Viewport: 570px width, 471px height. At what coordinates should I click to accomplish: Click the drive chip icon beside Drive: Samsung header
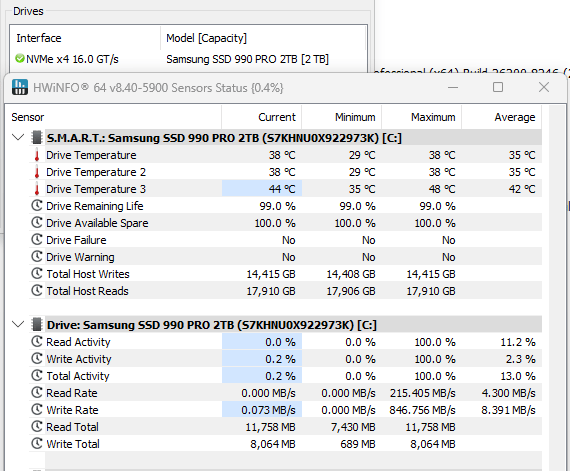(x=36, y=324)
